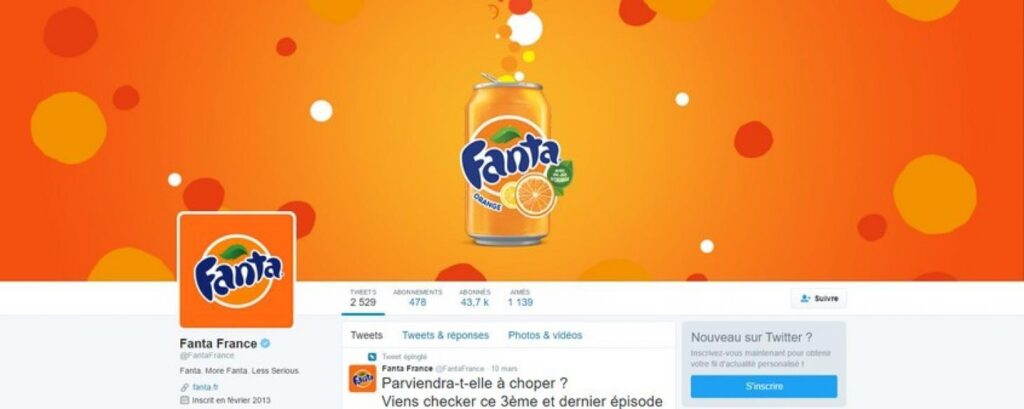This screenshot has width=1024, height=409.
Task: Click the Fanta avatar in the pinned tweet
Action: point(362,378)
